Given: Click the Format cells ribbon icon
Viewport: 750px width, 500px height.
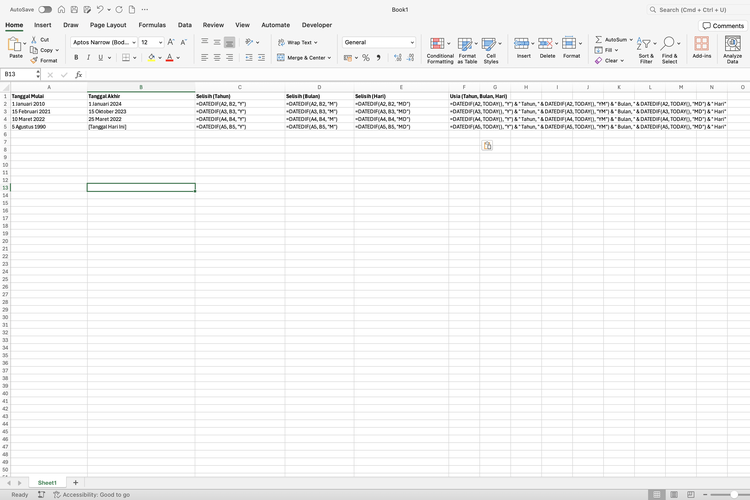Looking at the screenshot, I should (x=569, y=43).
